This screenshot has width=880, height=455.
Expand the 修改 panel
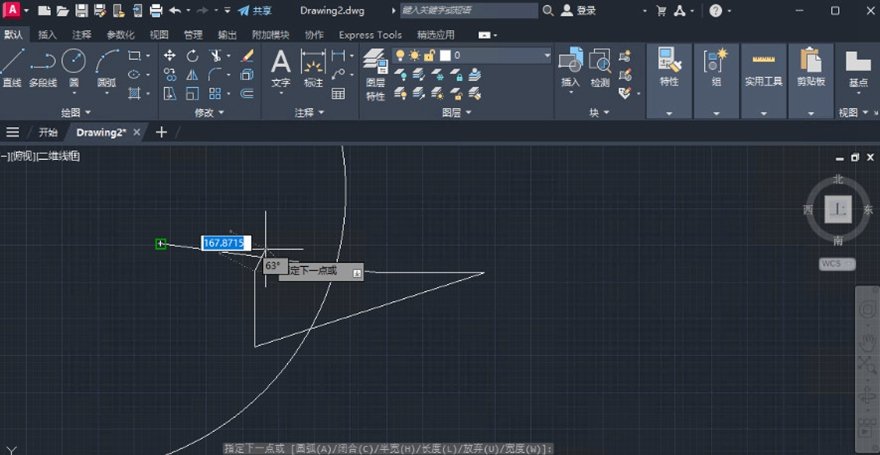point(209,113)
